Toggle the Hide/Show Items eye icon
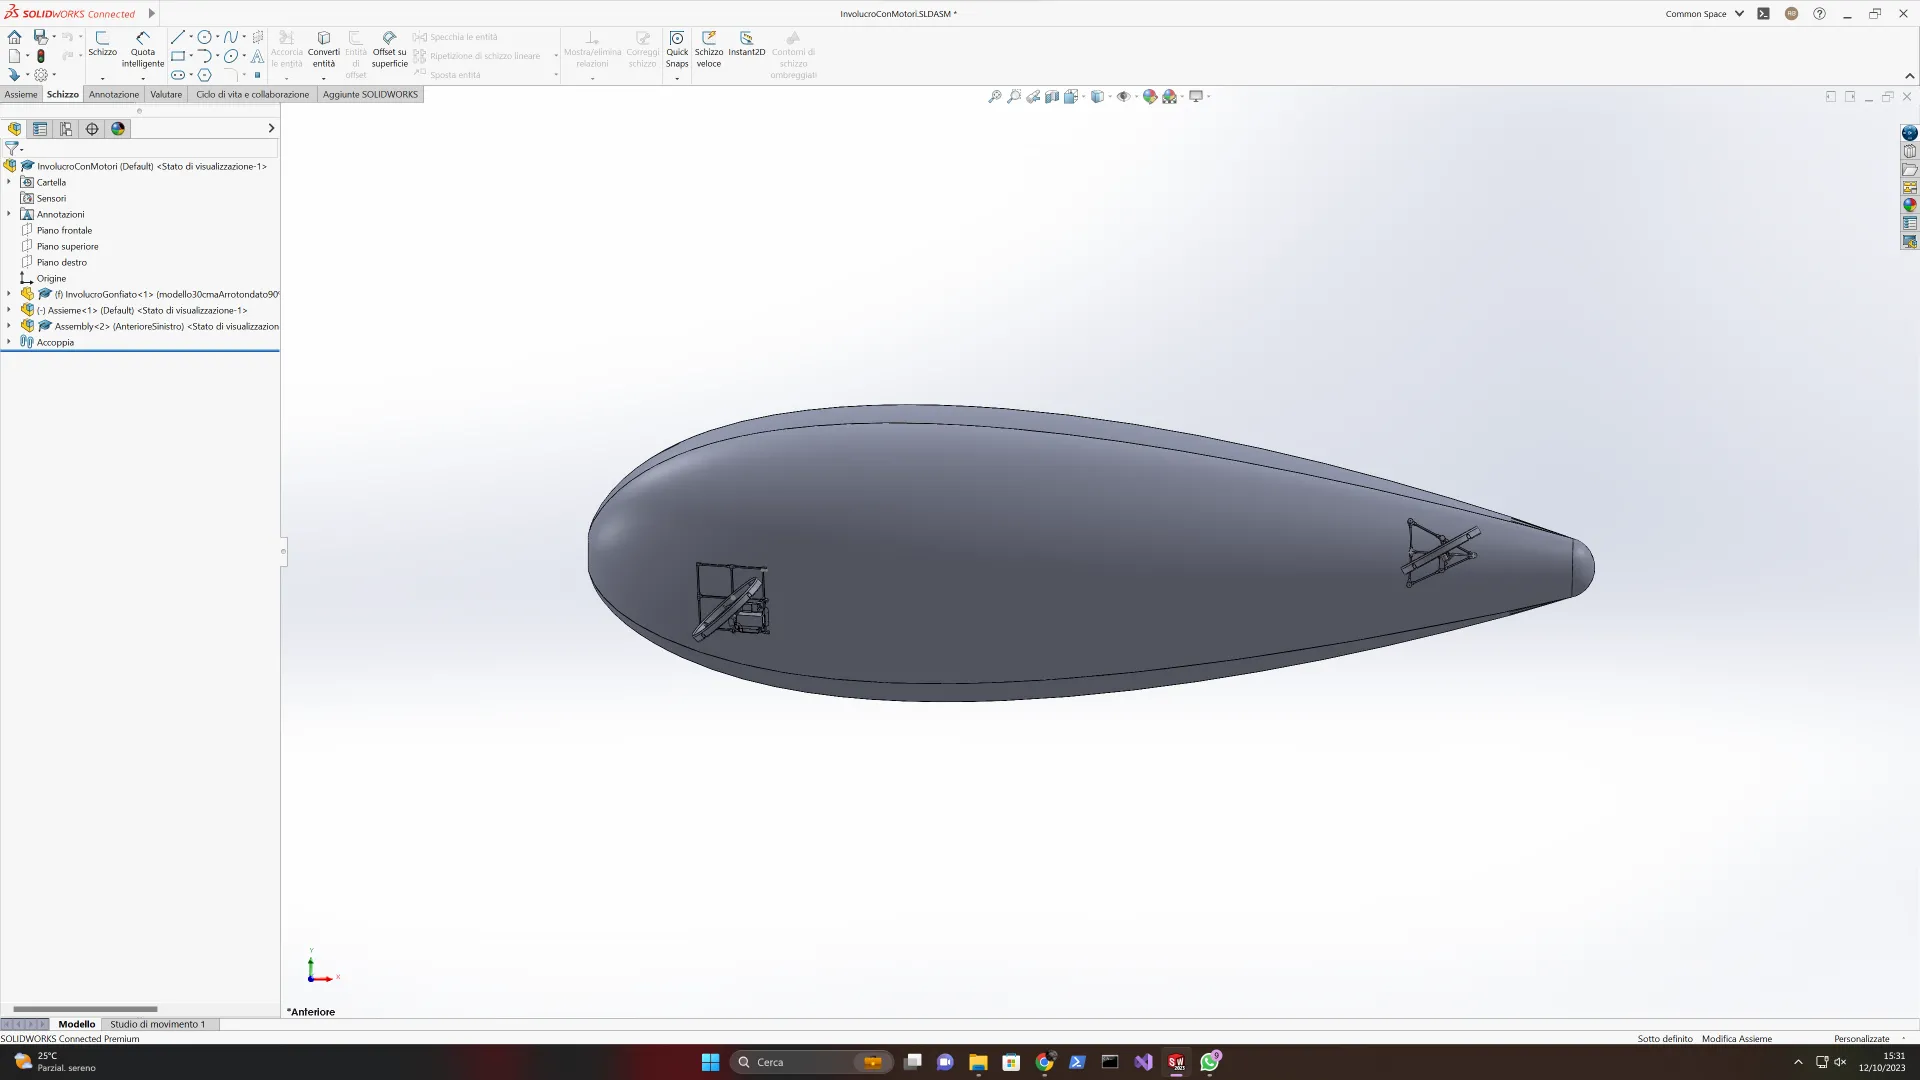The width and height of the screenshot is (1920, 1080). click(1123, 97)
